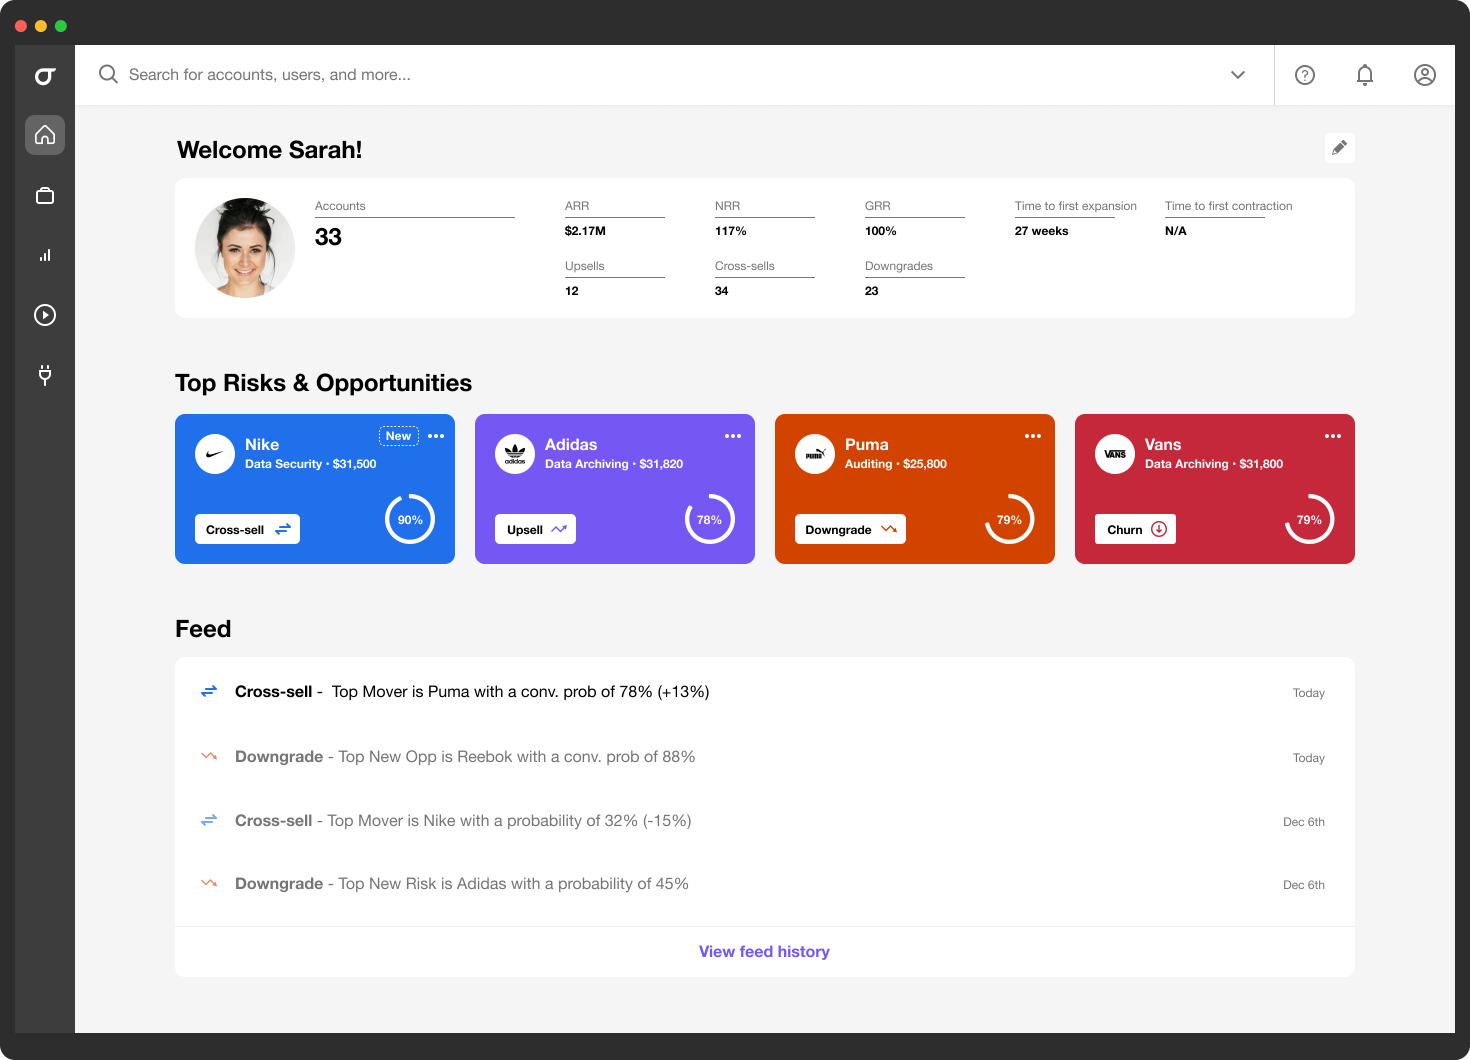The image size is (1470, 1060).
Task: Click the Adidas logo on the card
Action: pyautogui.click(x=515, y=454)
